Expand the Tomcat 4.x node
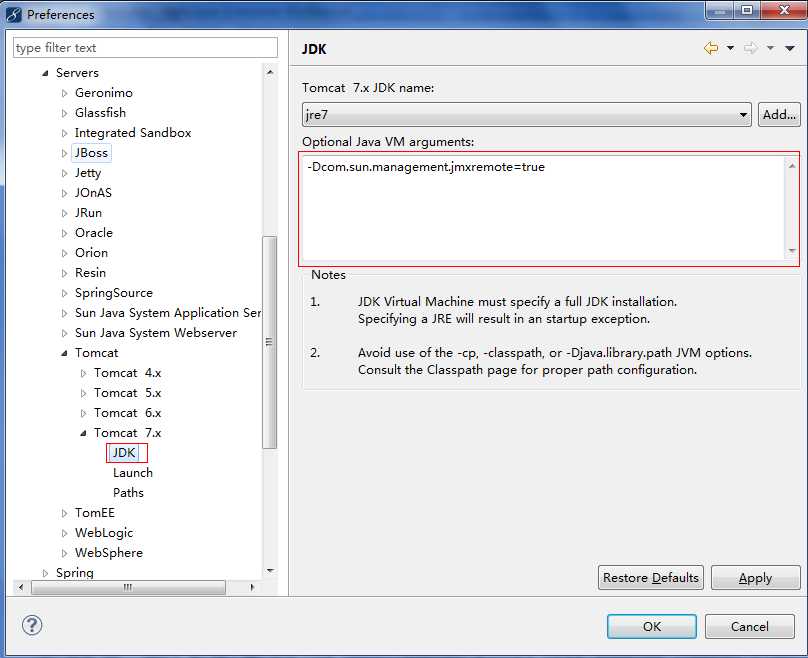Screen dimensions: 808x658 coord(83,373)
